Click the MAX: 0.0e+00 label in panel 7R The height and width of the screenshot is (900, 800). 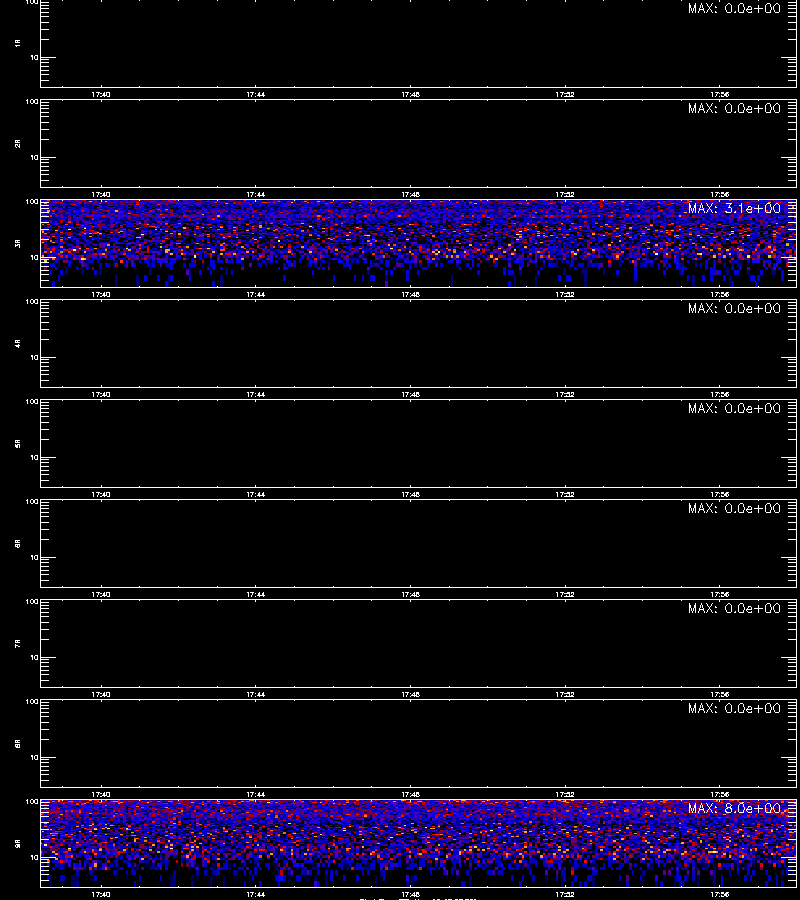(x=734, y=608)
